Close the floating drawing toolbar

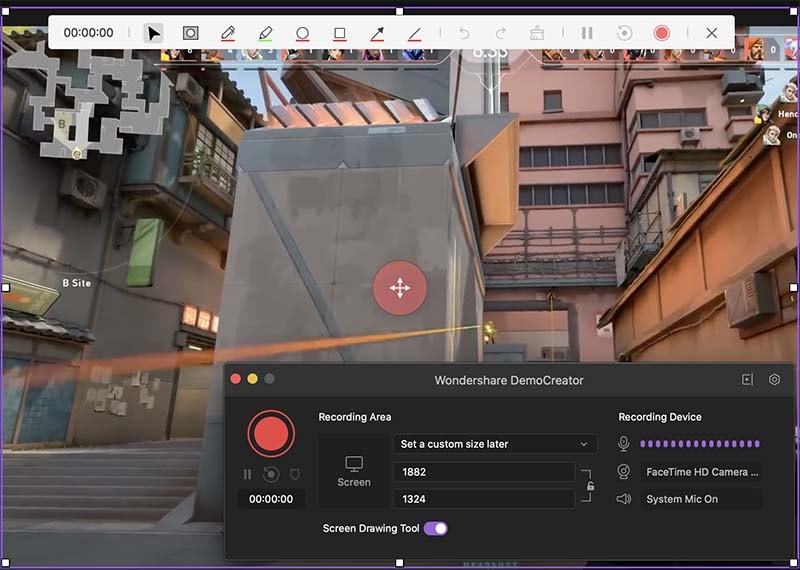point(711,33)
